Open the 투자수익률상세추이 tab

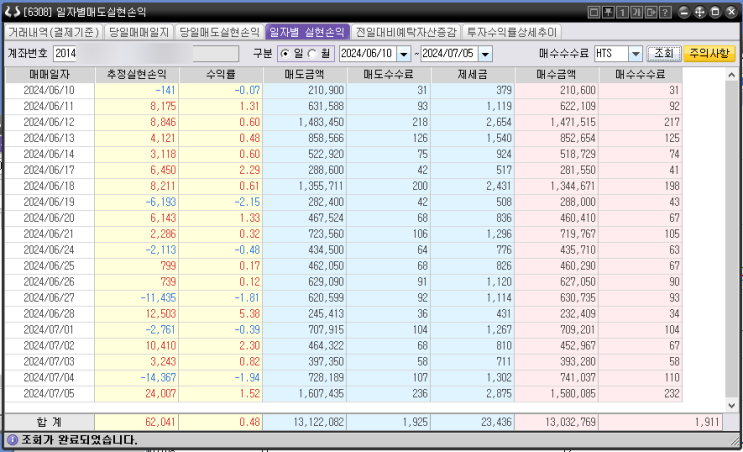click(x=512, y=32)
